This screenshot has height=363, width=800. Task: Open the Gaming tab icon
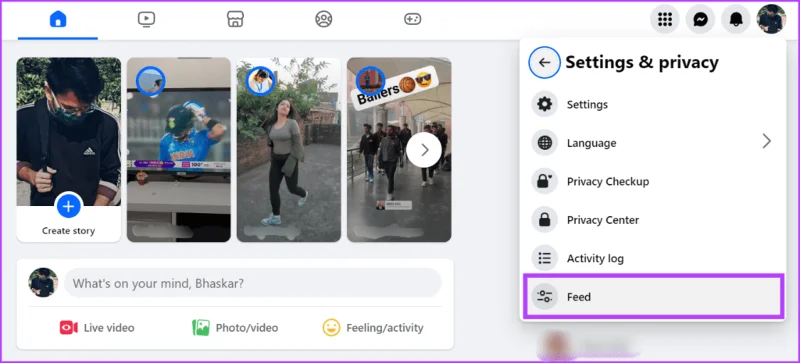[x=412, y=19]
